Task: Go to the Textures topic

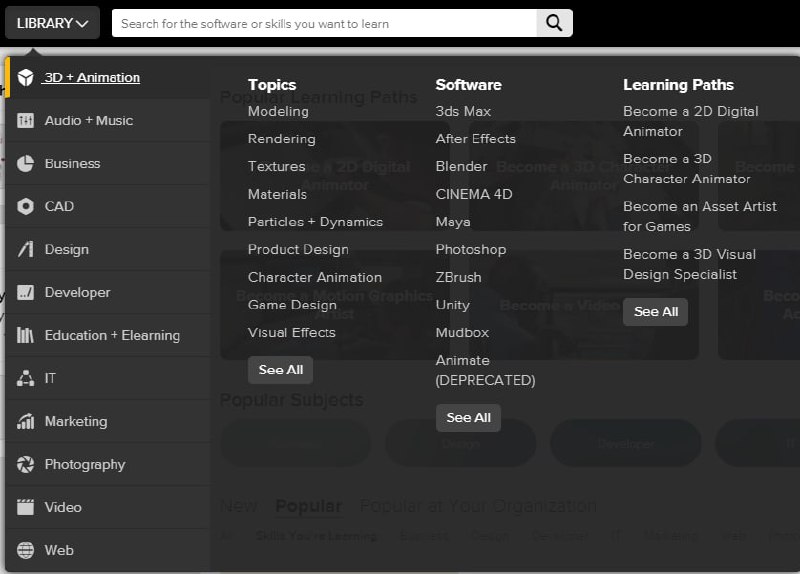Action: [277, 166]
